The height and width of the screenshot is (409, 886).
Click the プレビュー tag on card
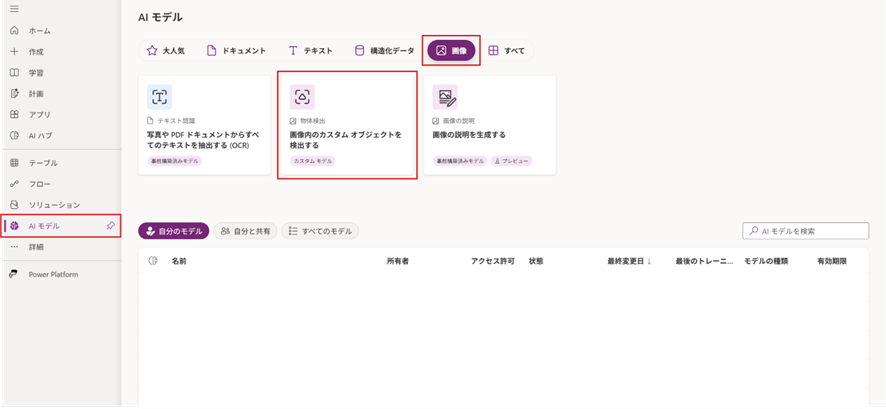[x=511, y=161]
